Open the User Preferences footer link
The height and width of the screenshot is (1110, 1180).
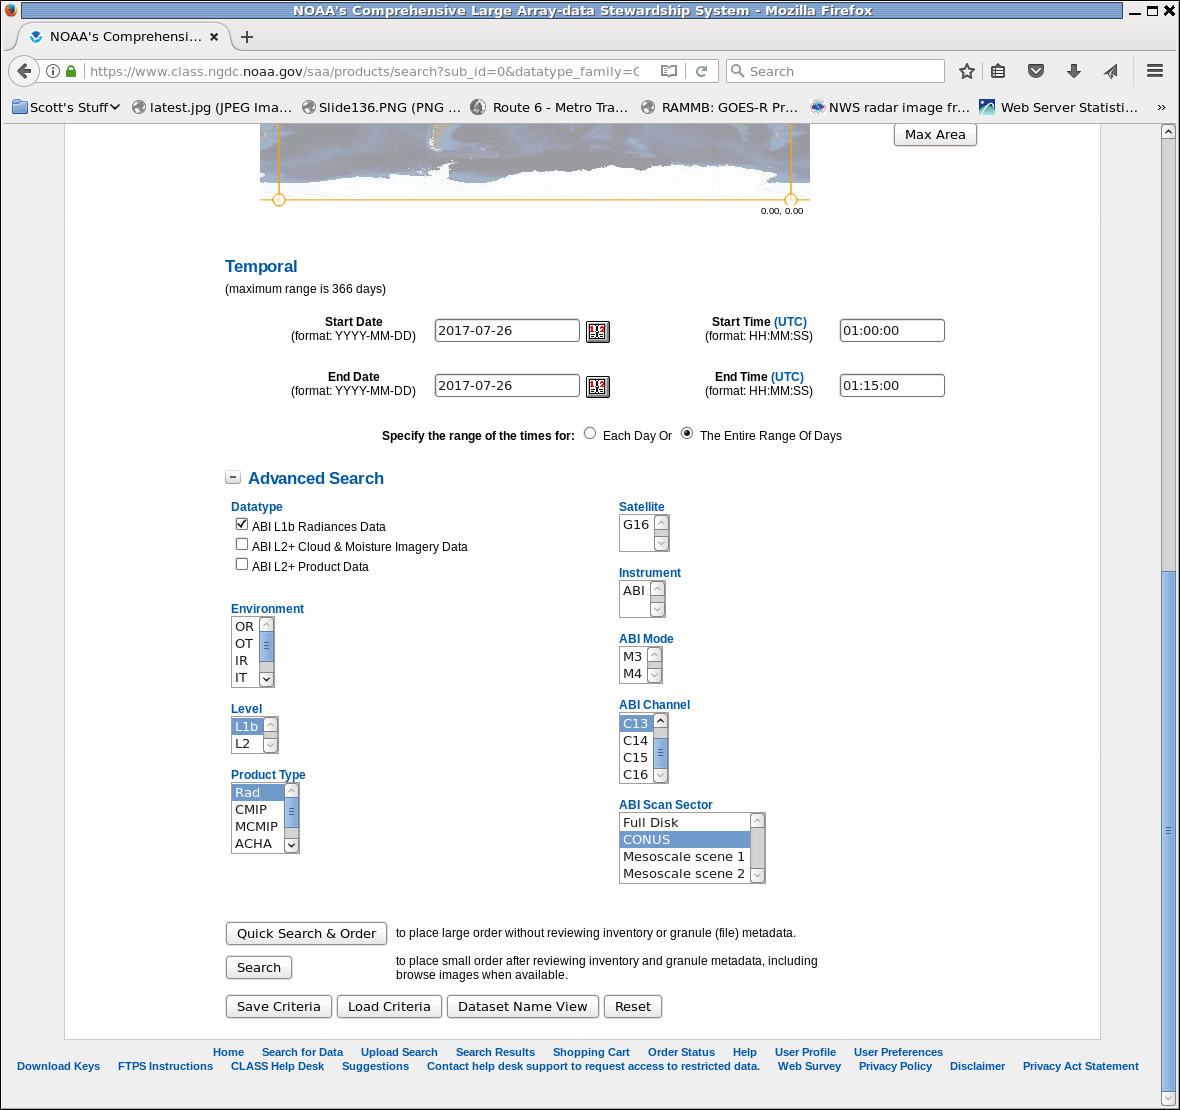coord(898,1052)
